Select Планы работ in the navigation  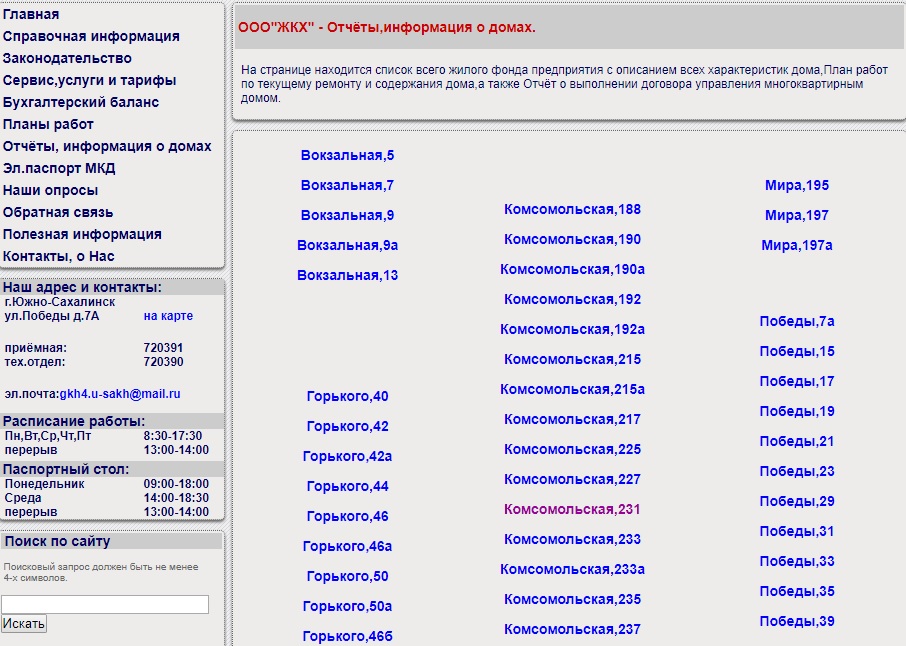tap(48, 125)
